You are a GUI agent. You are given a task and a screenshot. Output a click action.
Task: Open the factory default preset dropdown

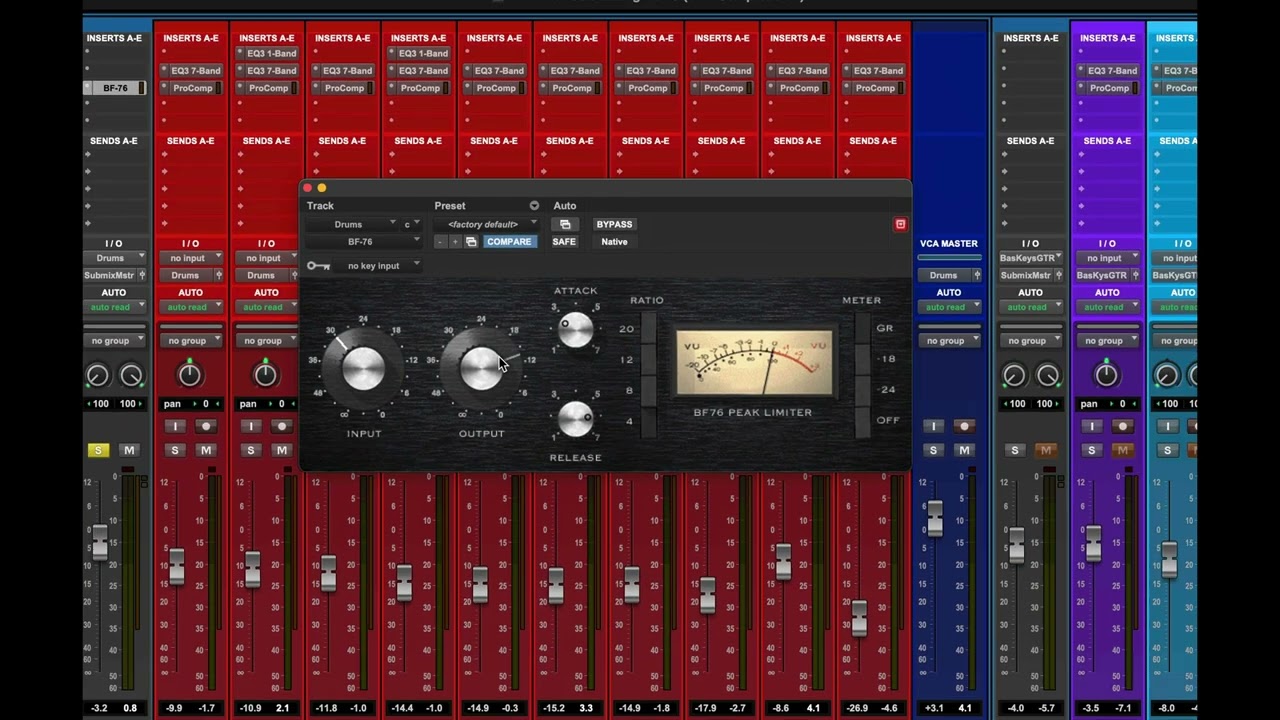pyautogui.click(x=487, y=224)
